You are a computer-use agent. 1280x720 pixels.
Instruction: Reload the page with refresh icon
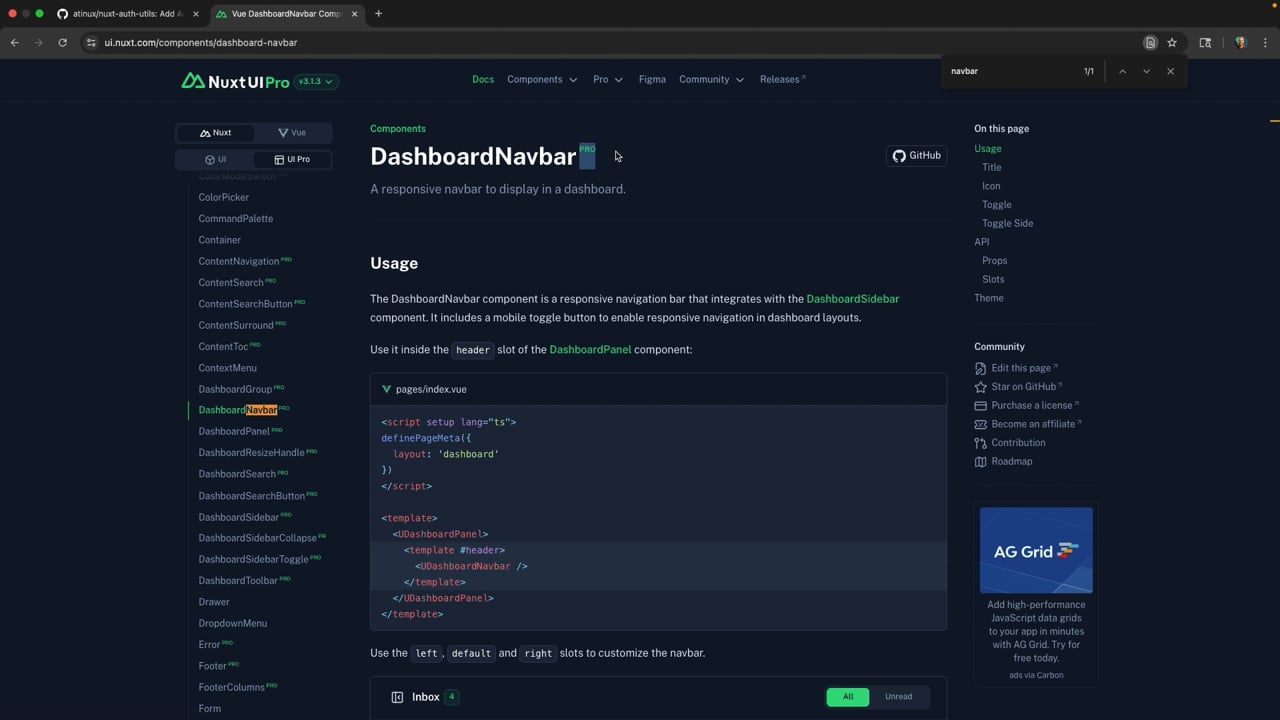[62, 43]
